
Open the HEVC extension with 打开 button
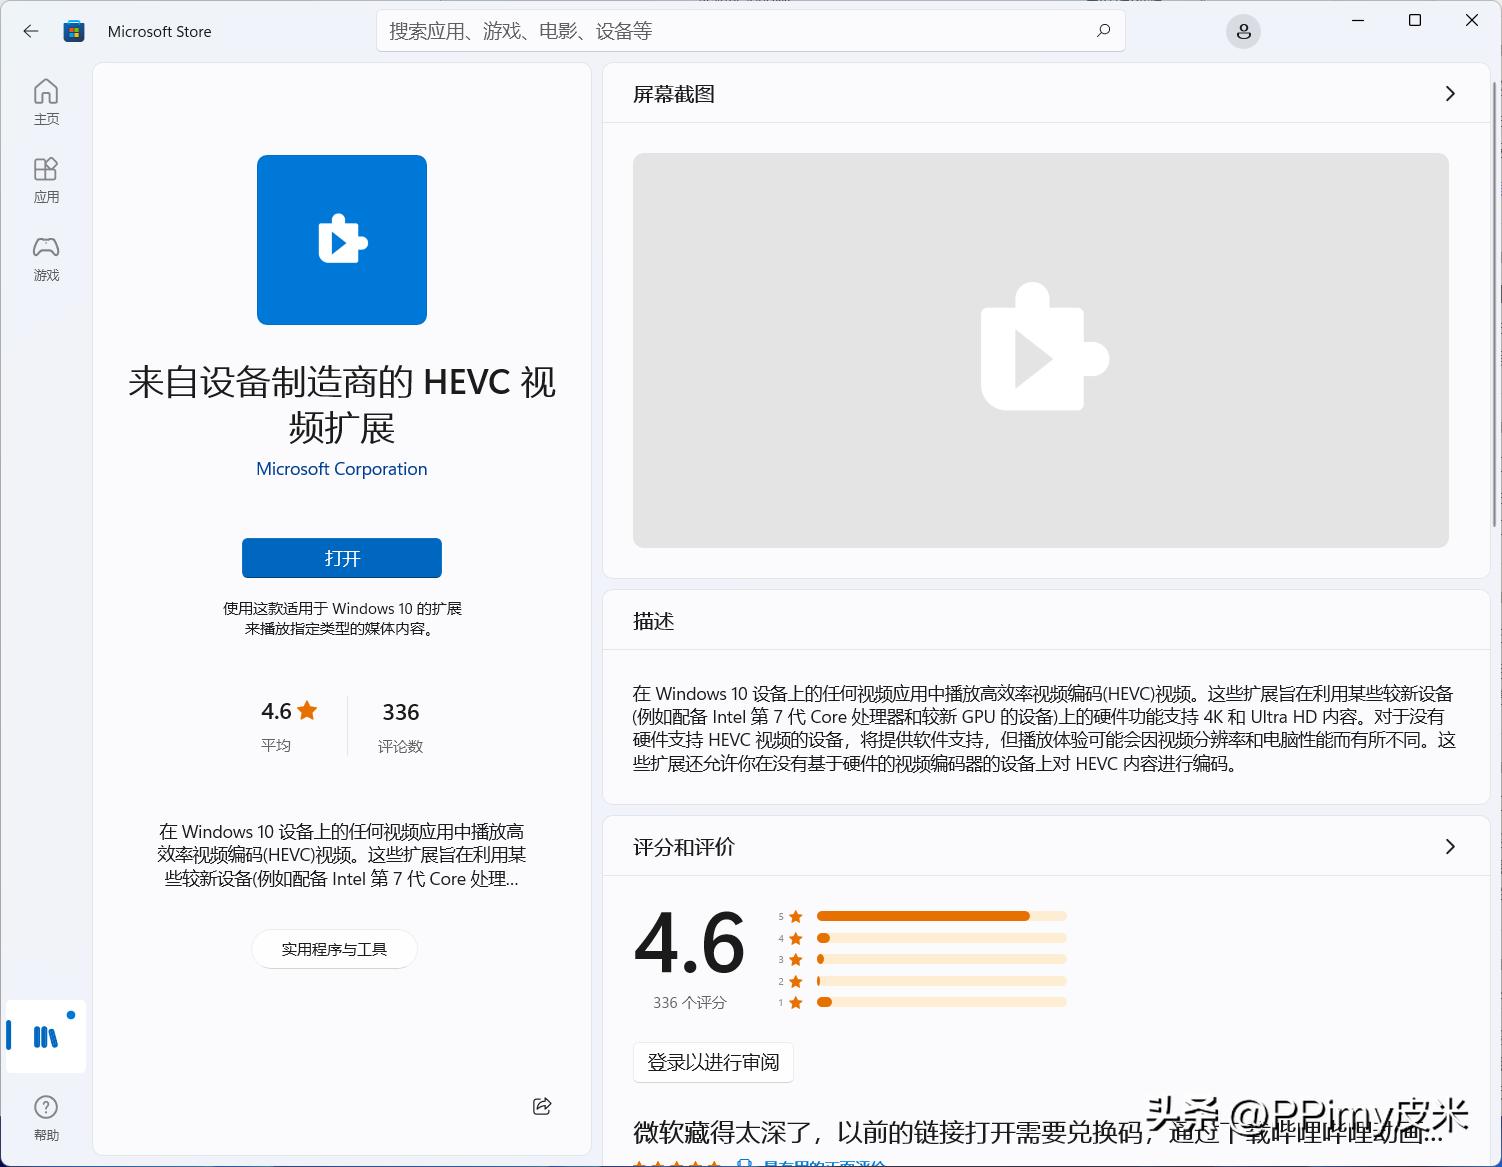[341, 558]
